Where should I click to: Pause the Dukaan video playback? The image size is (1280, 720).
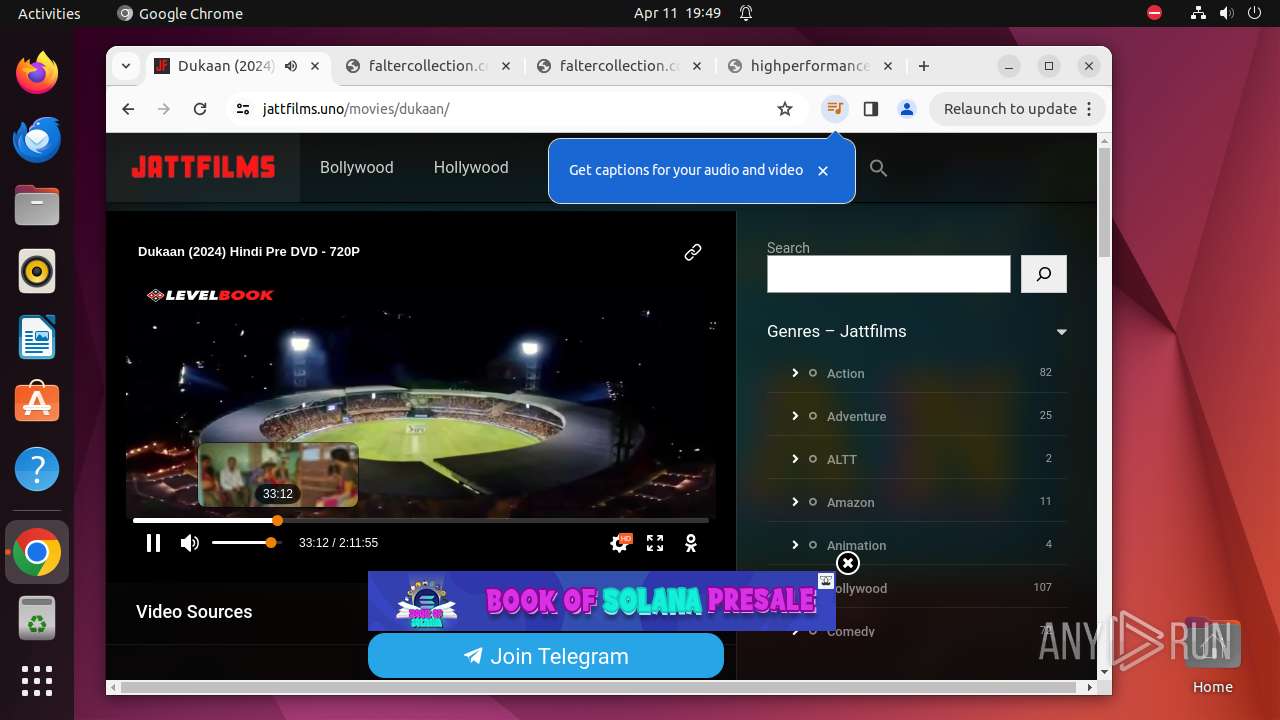[153, 543]
